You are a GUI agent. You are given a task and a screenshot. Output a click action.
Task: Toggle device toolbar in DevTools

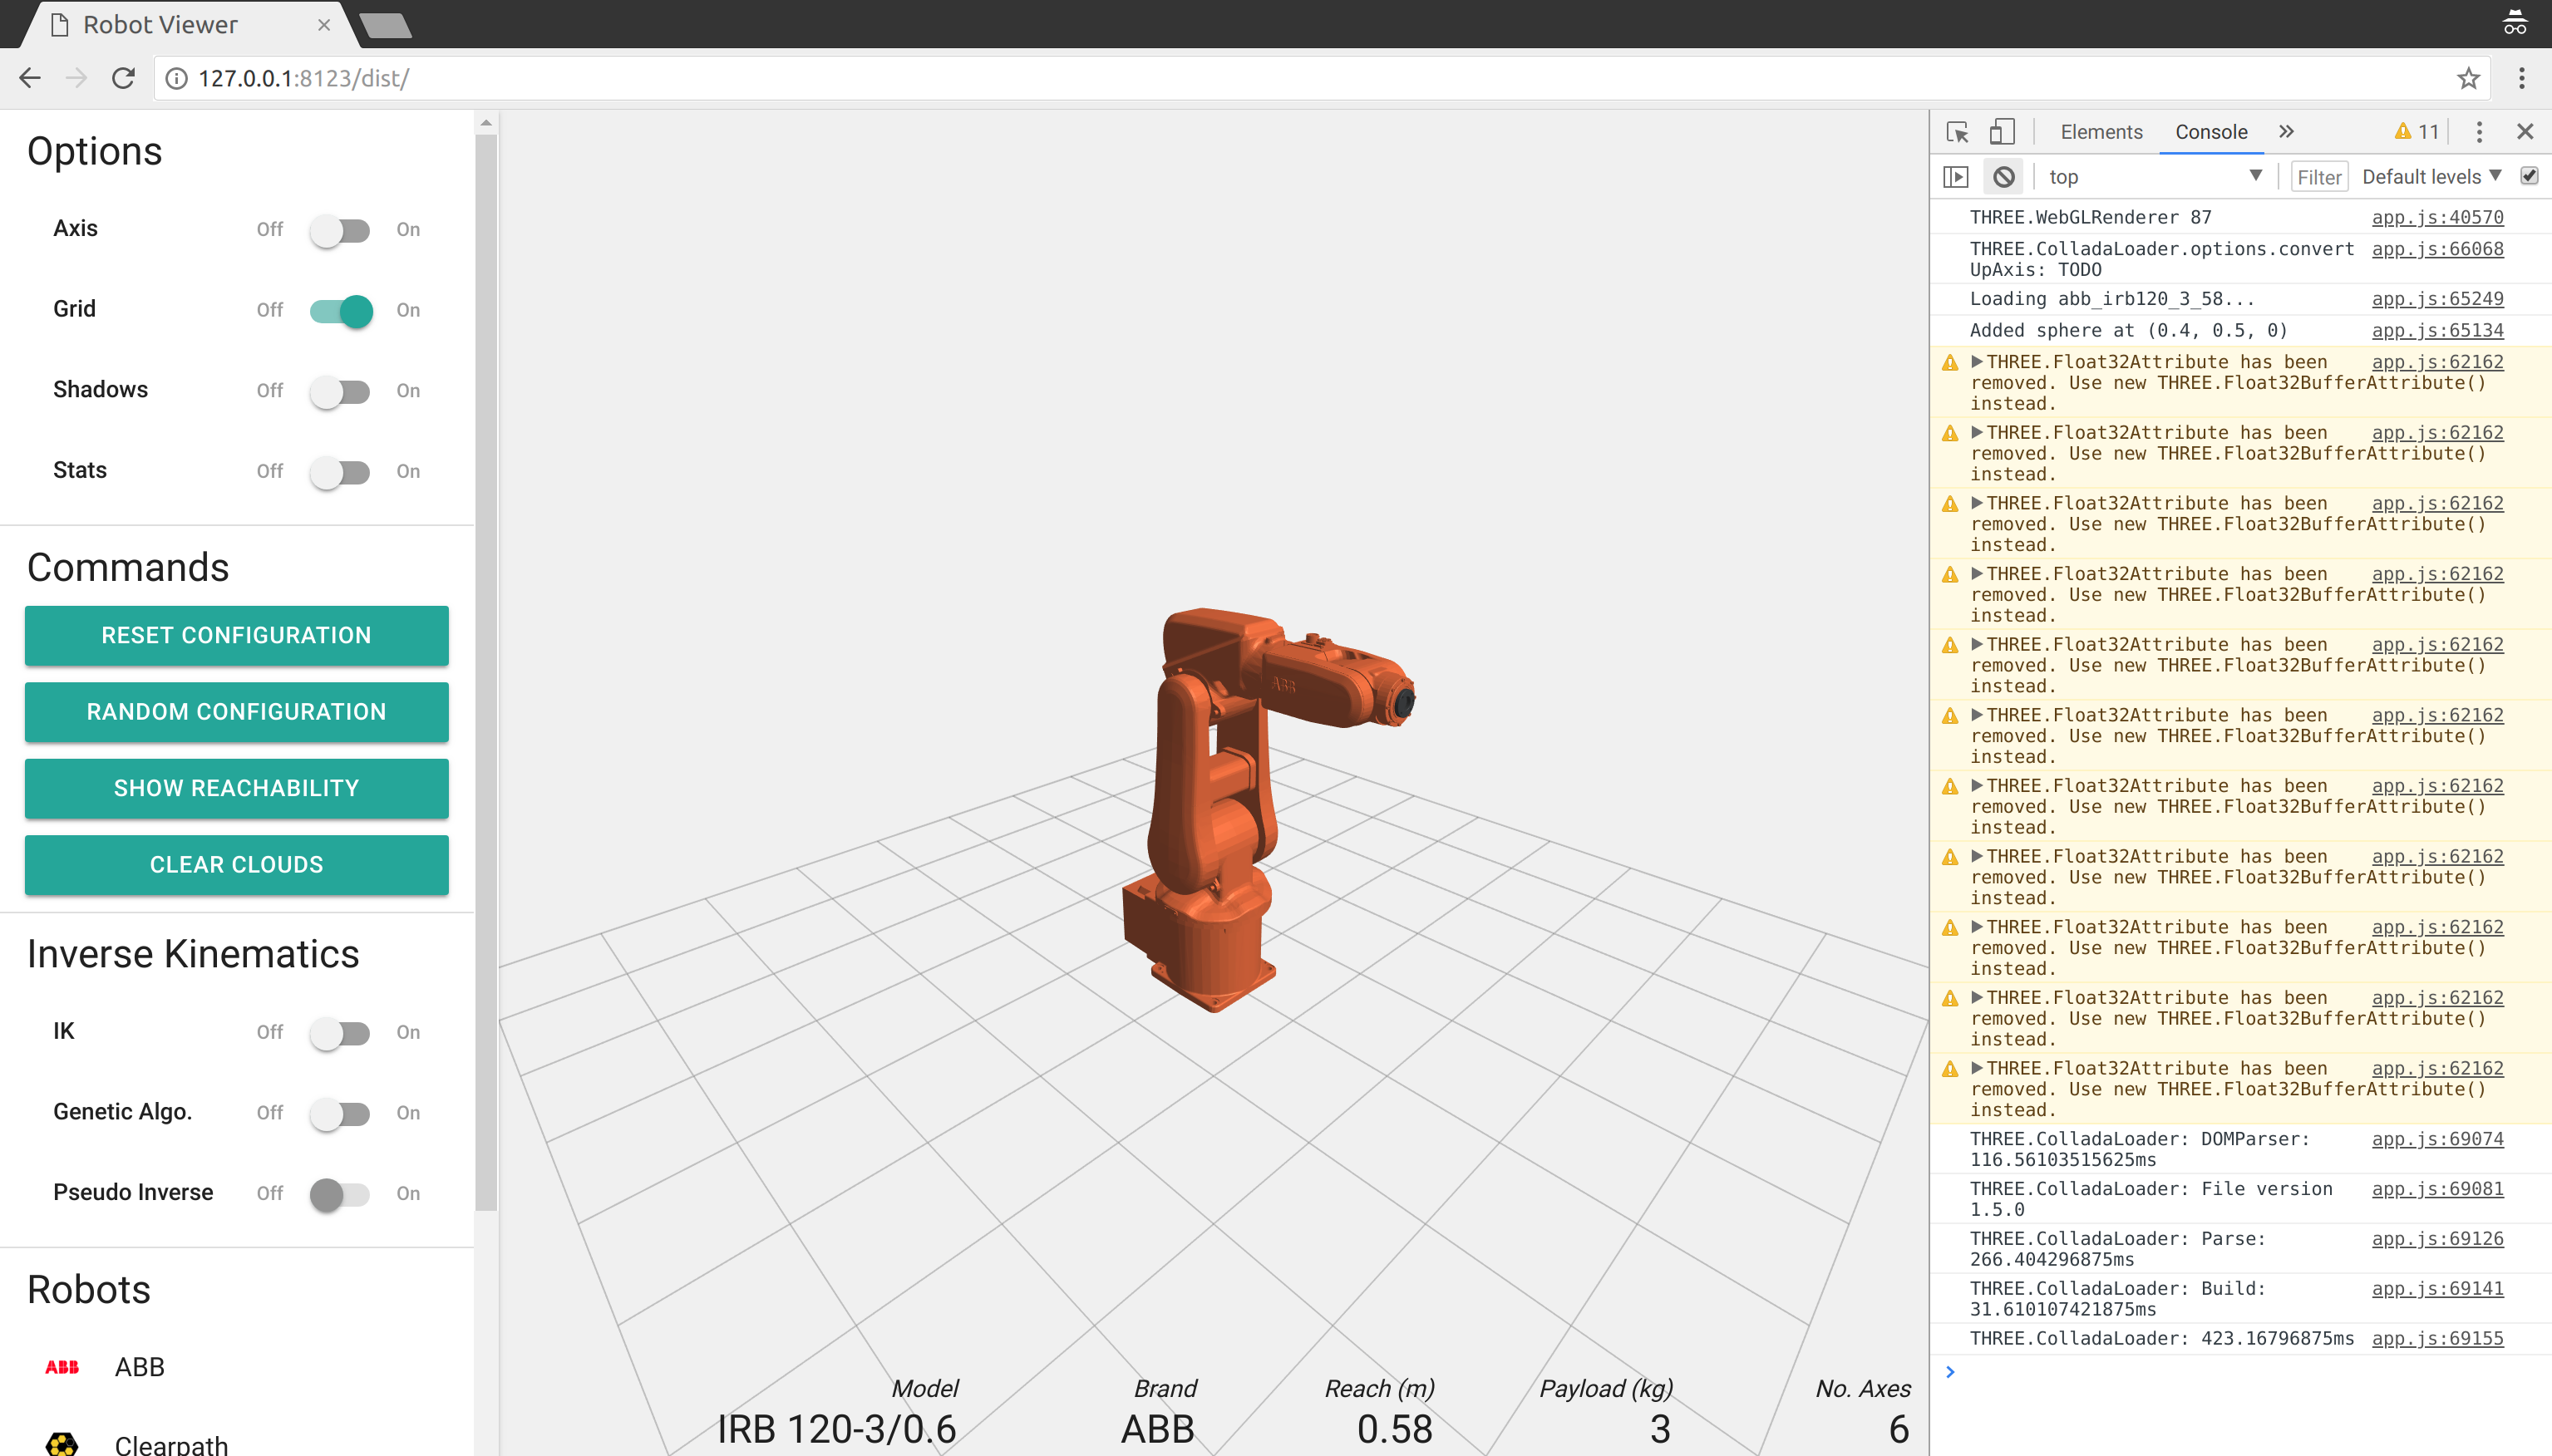(x=2001, y=132)
